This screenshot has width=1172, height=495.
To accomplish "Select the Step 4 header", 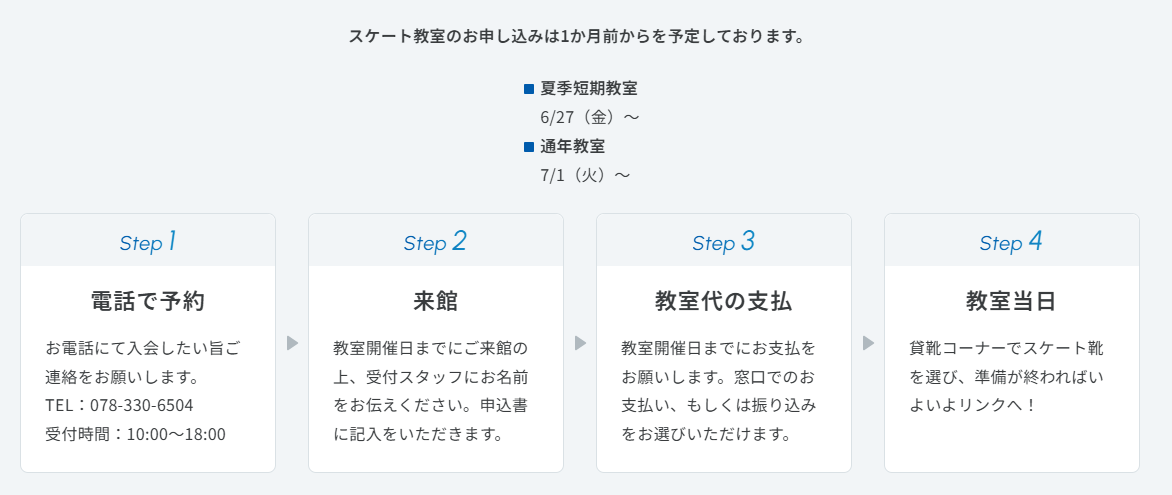I will pyautogui.click(x=1011, y=241).
